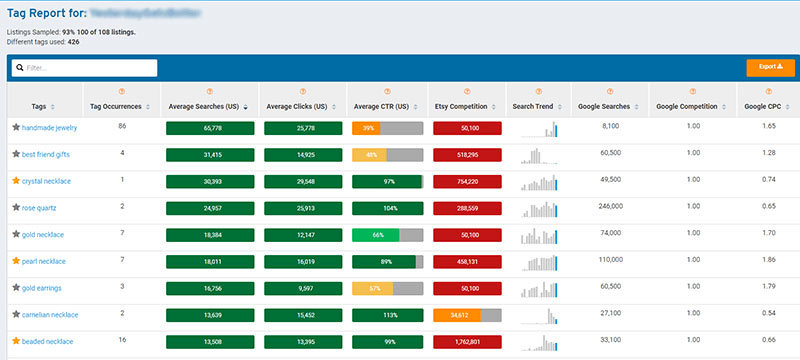Sort by the Tags column arrows
Viewport: 800px width, 360px height.
coord(53,107)
